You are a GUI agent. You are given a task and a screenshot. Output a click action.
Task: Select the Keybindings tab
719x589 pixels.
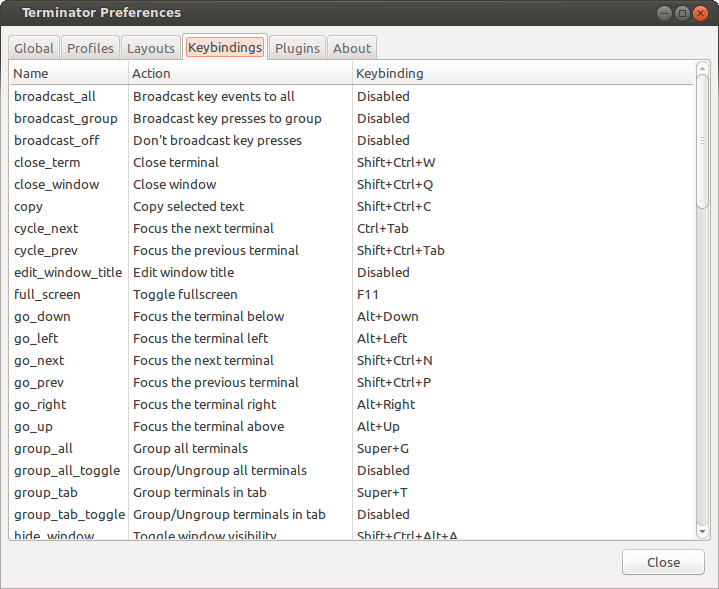click(225, 47)
